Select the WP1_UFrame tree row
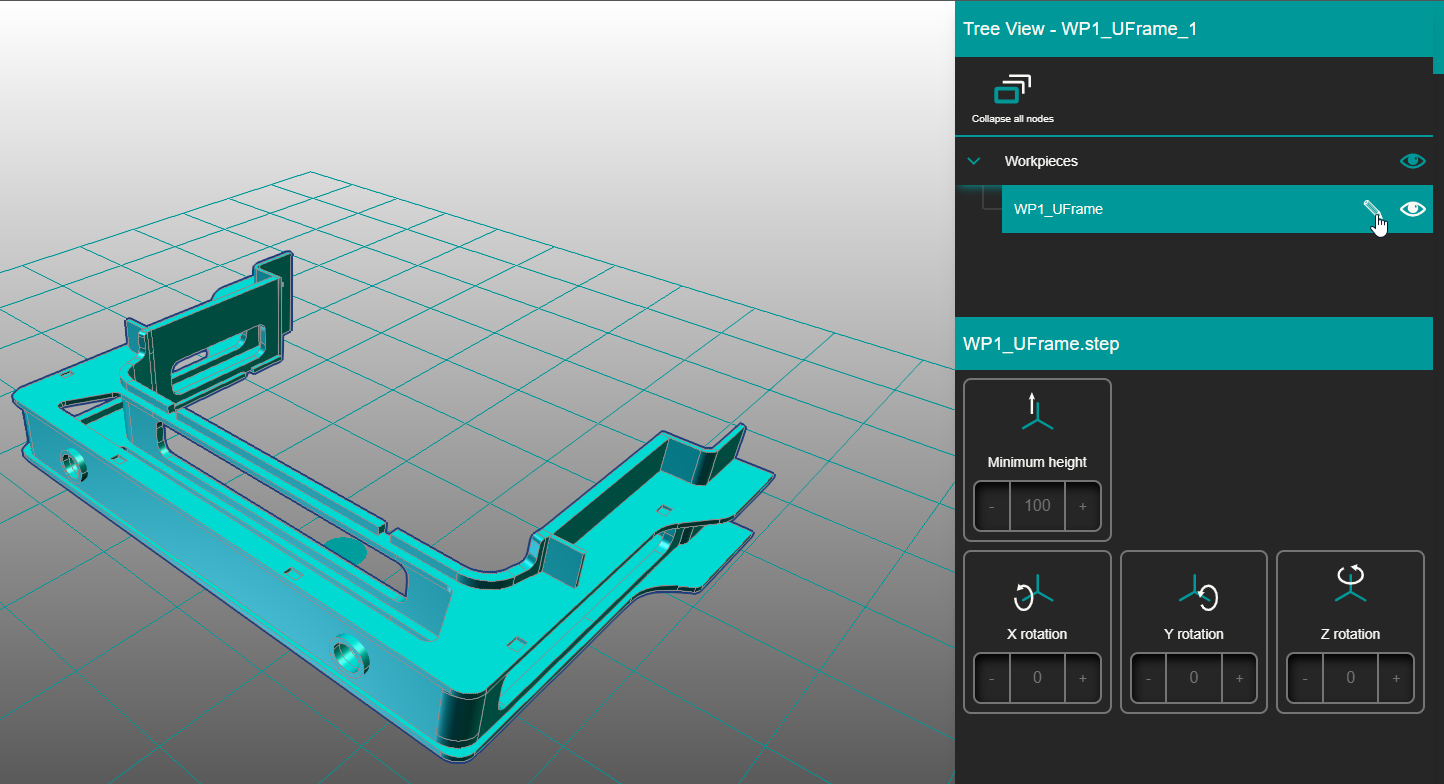 pos(1217,209)
